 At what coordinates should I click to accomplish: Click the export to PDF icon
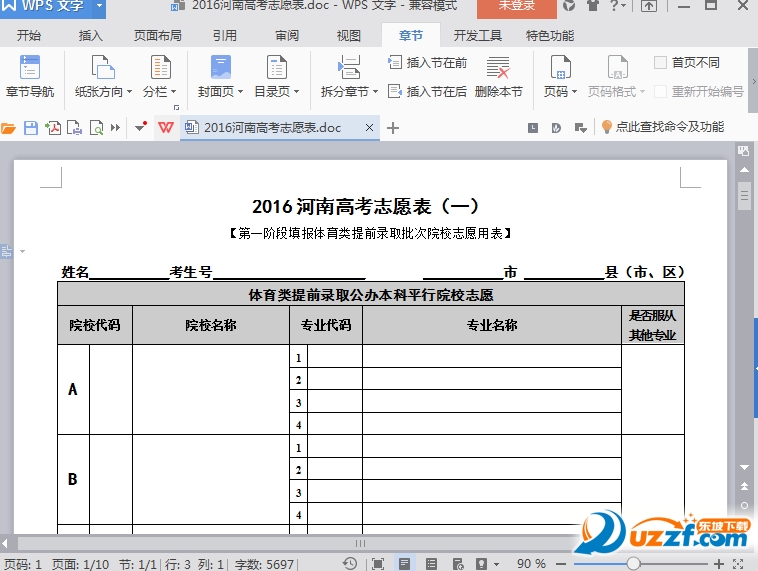point(53,128)
